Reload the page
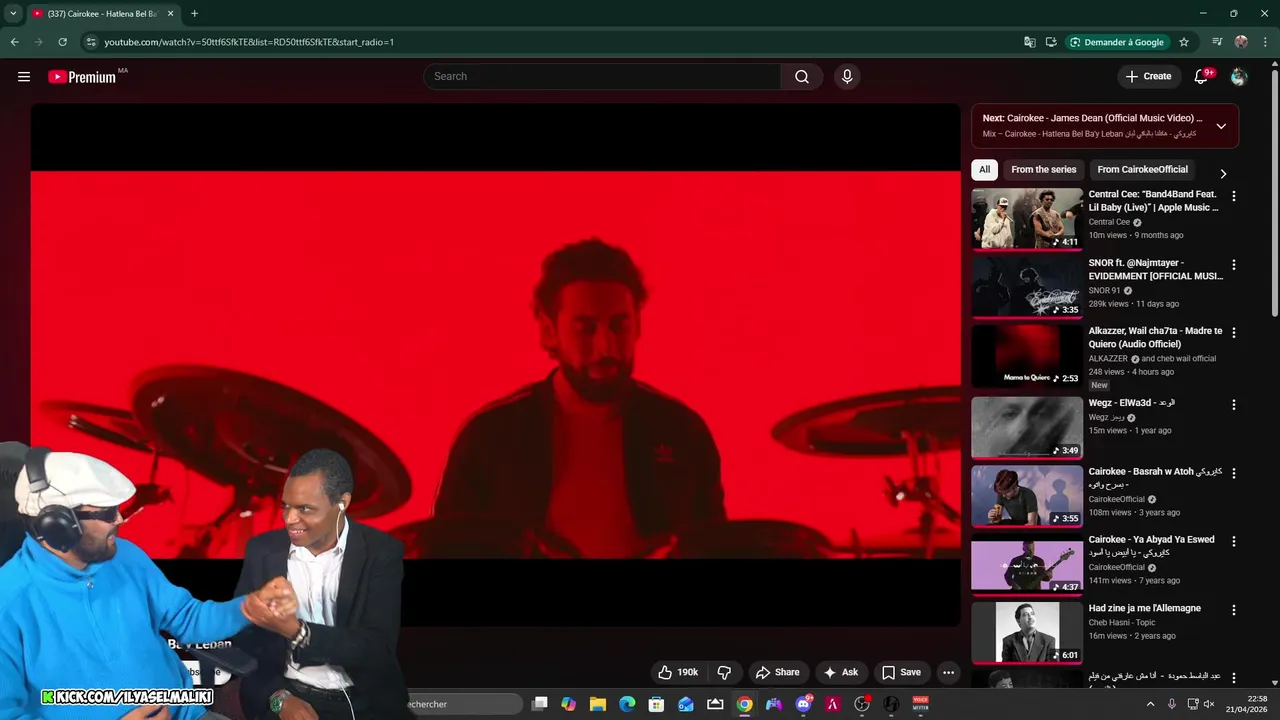The width and height of the screenshot is (1280, 720). (x=62, y=42)
